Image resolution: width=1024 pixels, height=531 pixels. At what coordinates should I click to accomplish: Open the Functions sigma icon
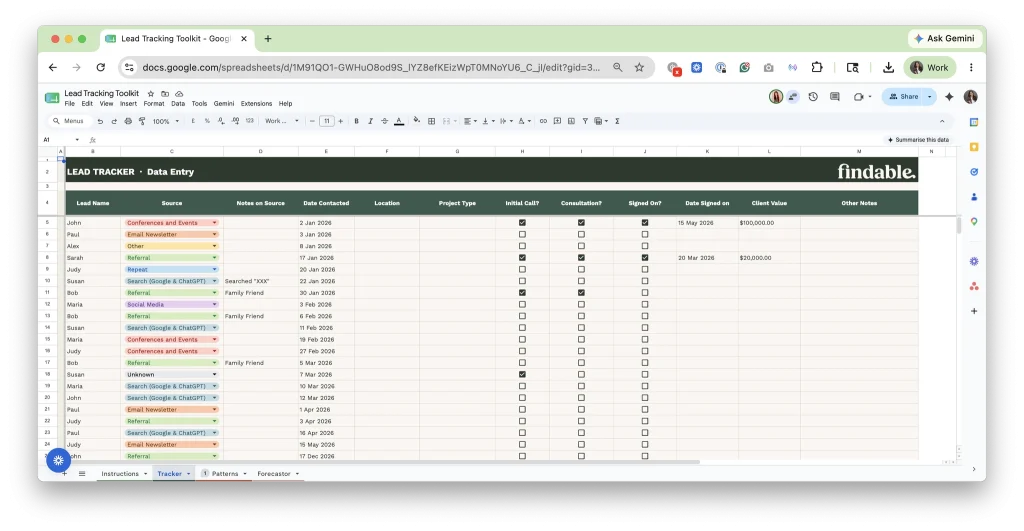coord(617,121)
